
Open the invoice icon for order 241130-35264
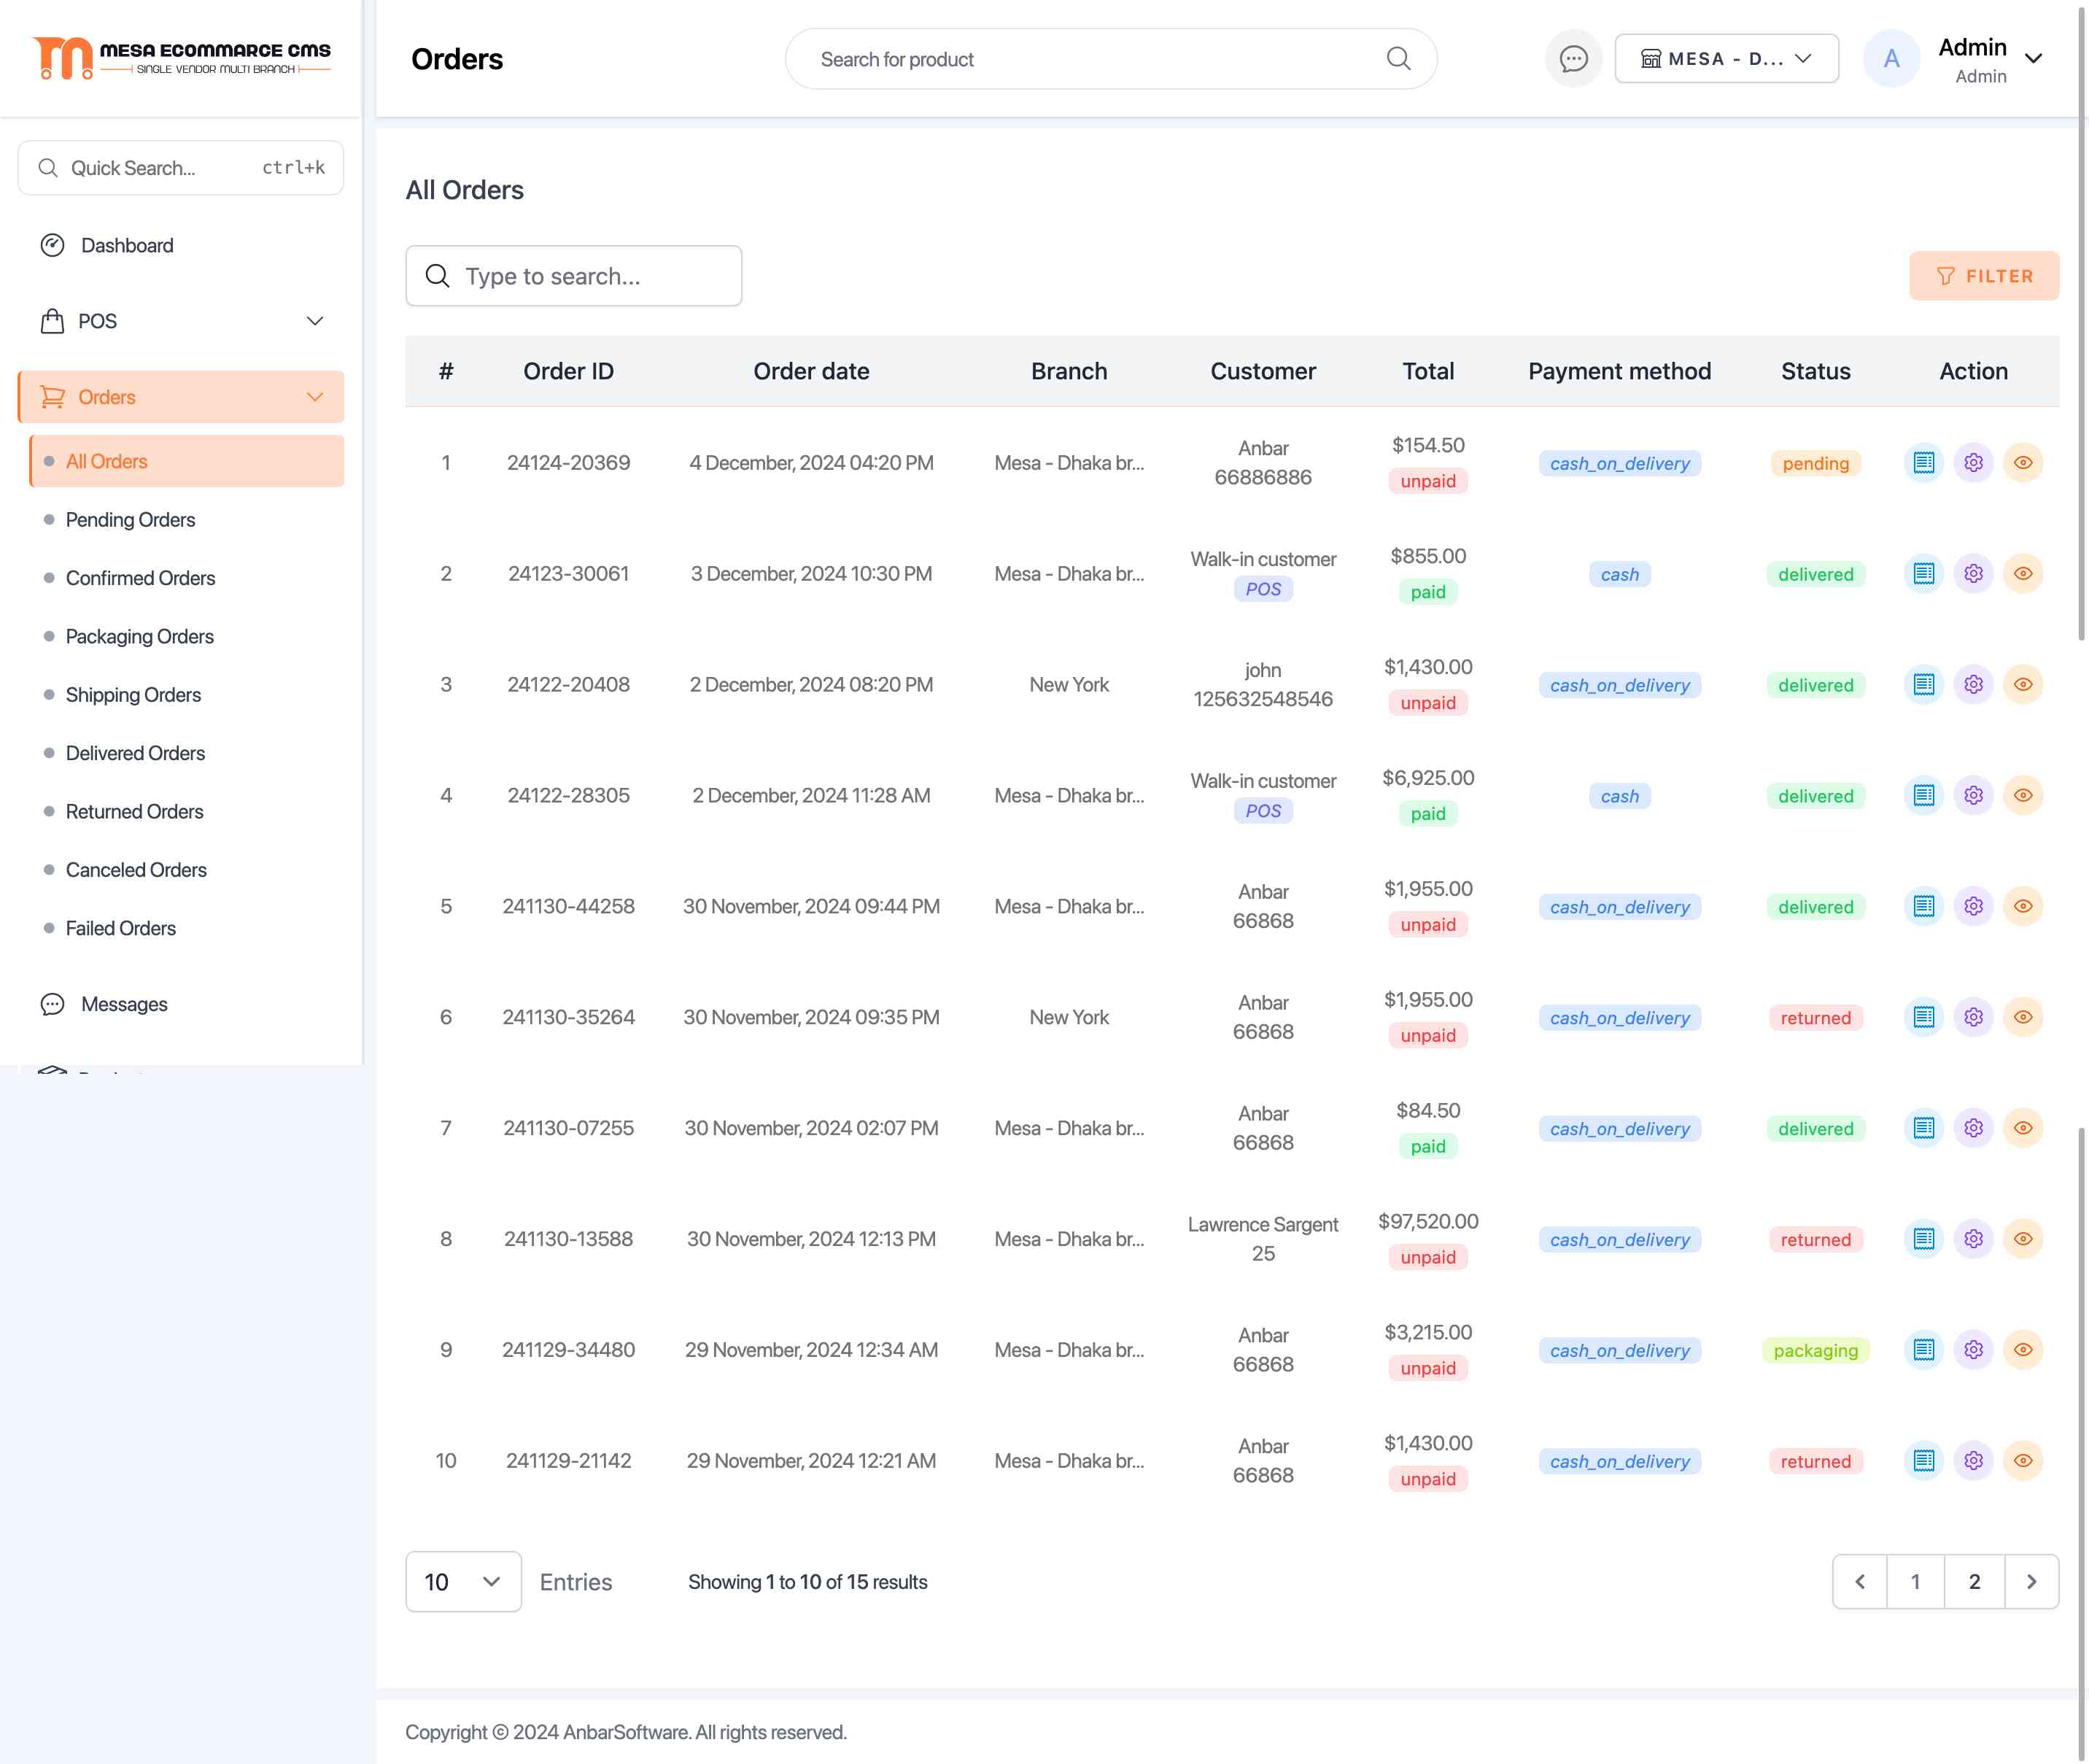click(1923, 1018)
